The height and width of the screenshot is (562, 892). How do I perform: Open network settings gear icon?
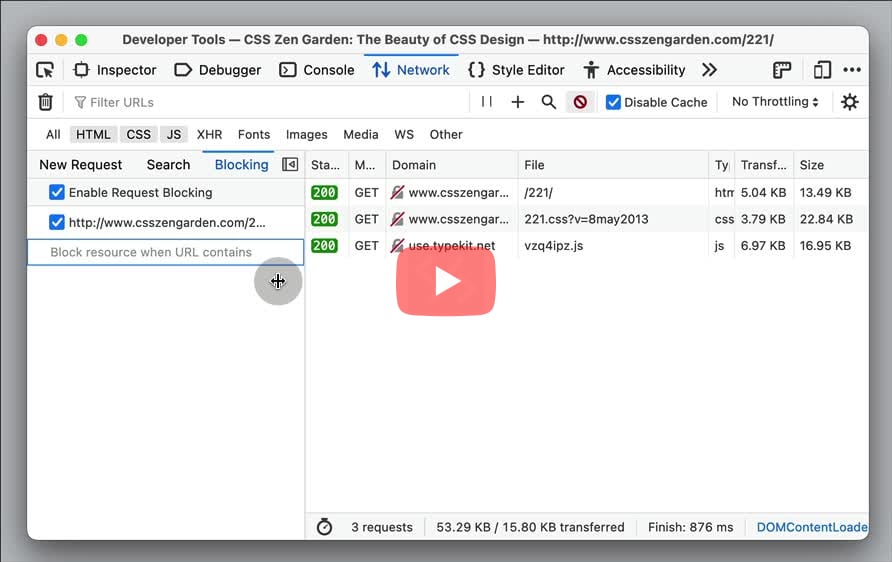(850, 102)
